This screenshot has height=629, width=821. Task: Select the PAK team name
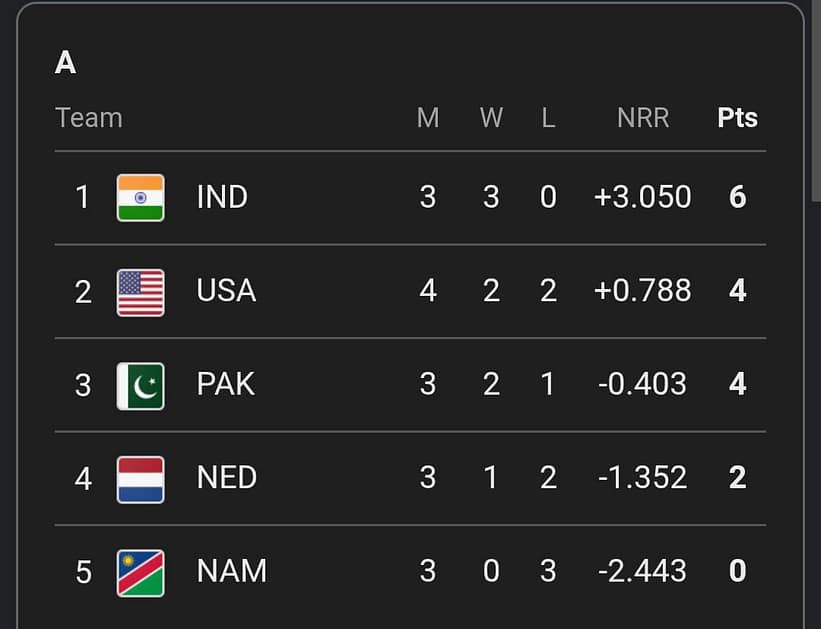226,384
